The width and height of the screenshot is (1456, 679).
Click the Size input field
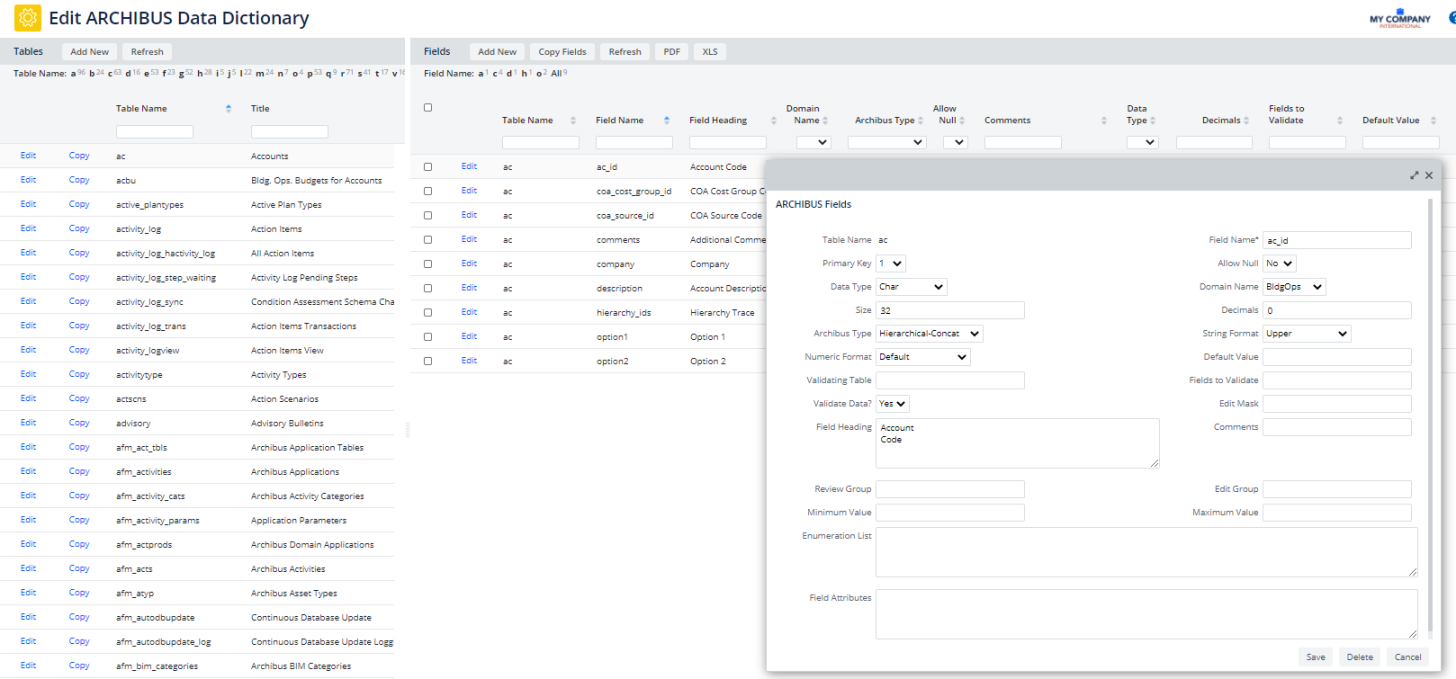(950, 310)
